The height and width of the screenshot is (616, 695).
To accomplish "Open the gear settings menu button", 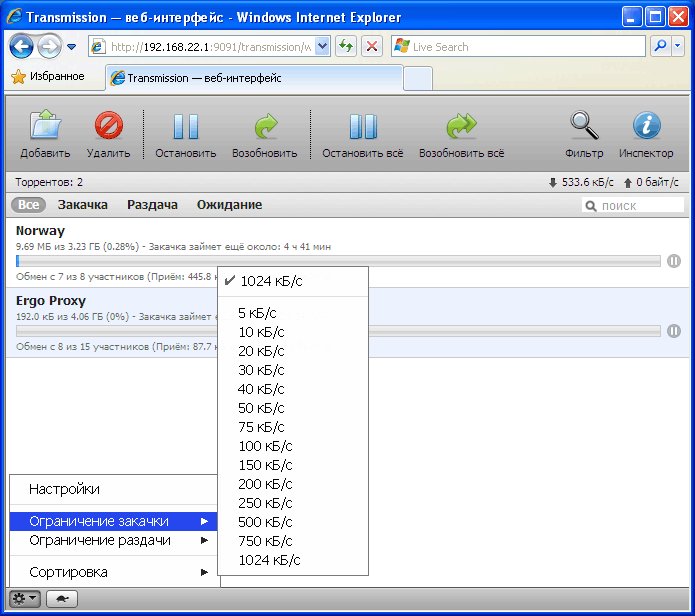I will (x=25, y=599).
